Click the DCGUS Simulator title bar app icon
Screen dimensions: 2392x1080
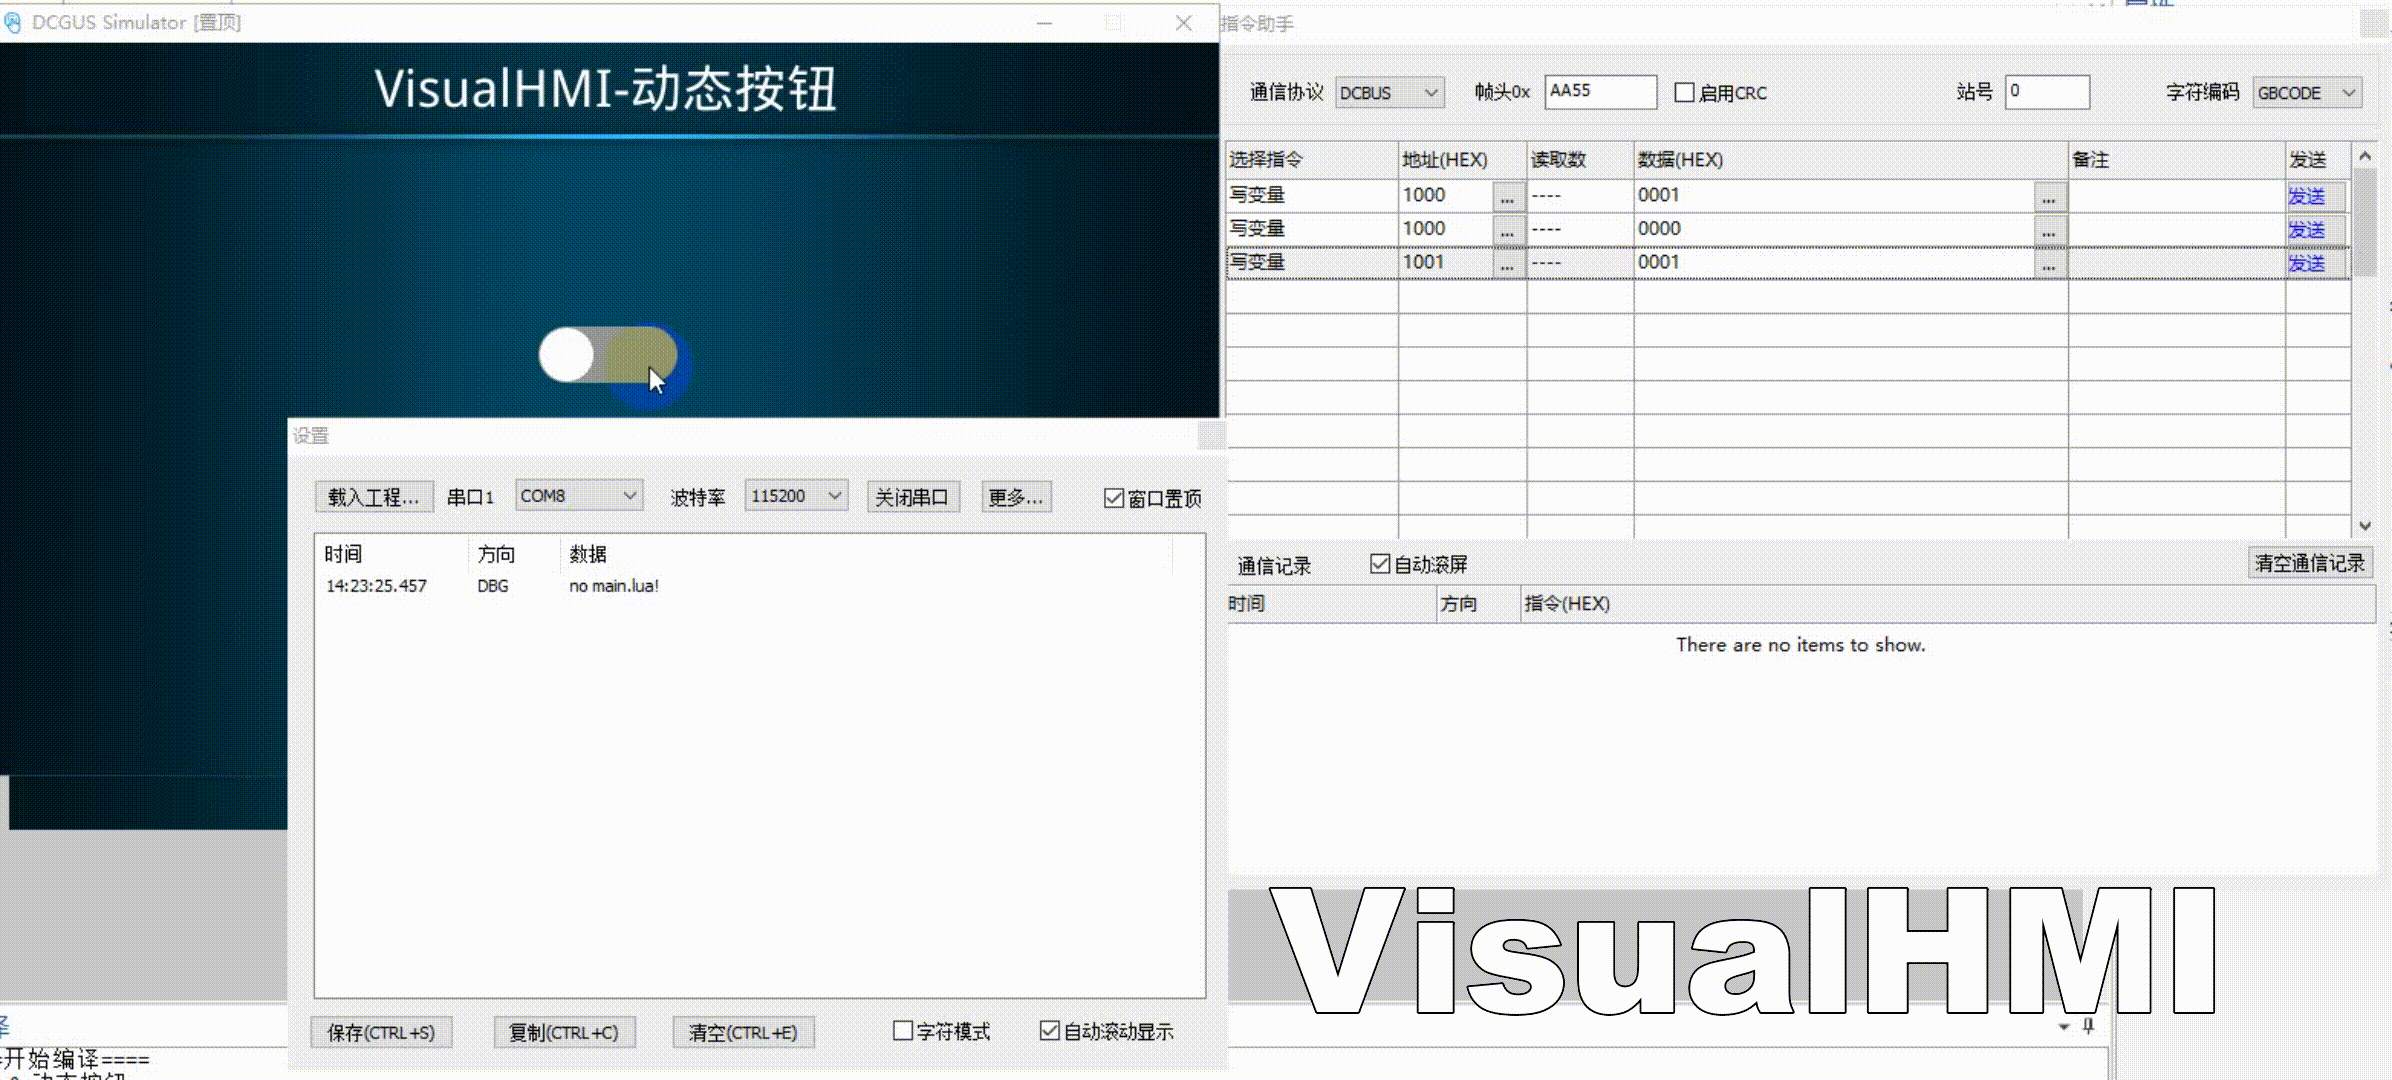point(13,22)
